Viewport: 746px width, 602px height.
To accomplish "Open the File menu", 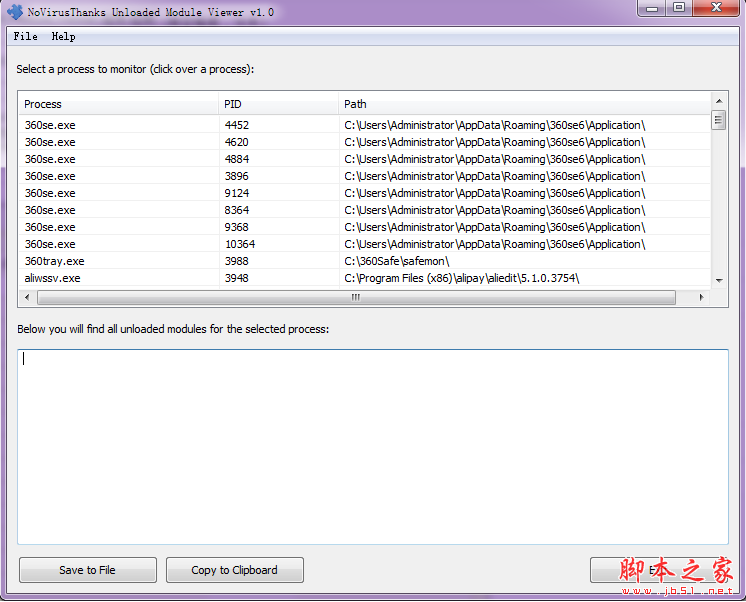I will click(25, 36).
